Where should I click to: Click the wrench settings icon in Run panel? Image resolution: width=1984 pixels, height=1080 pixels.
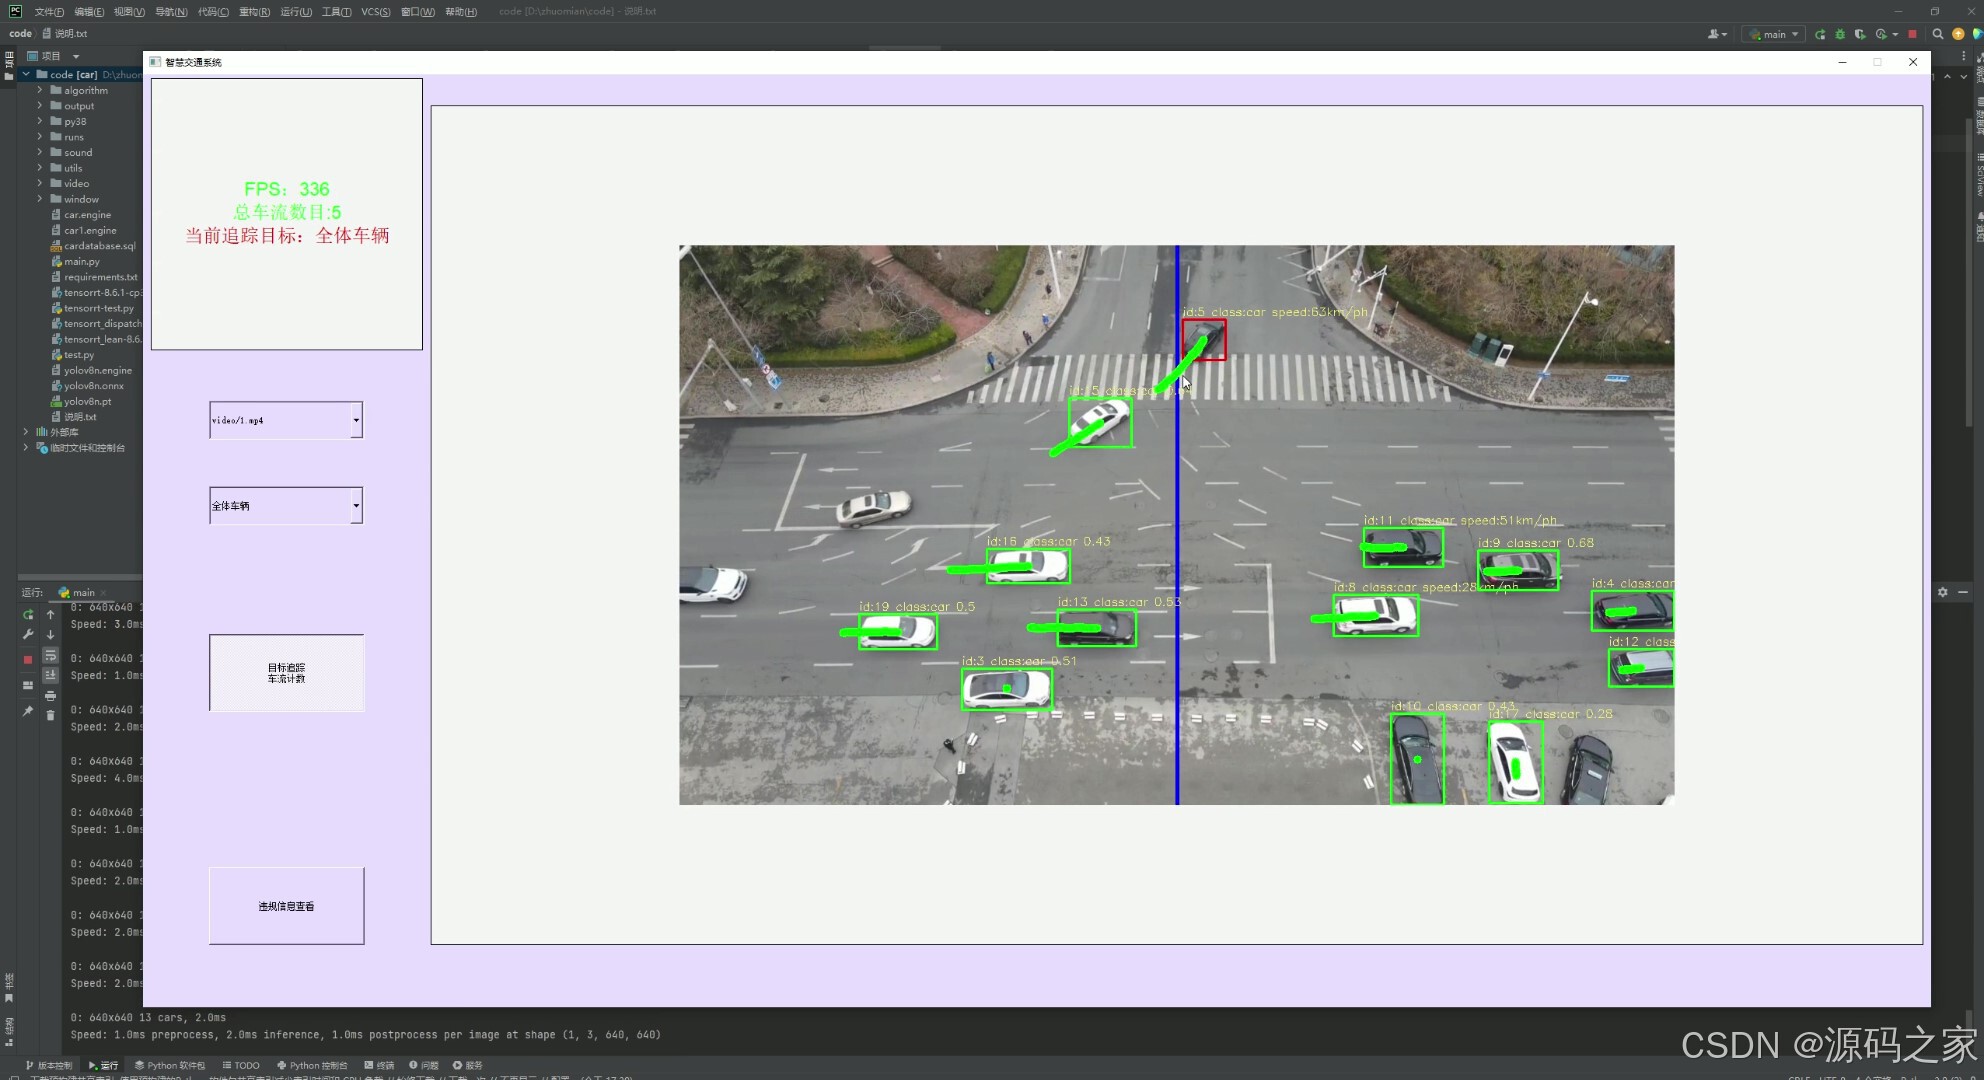click(x=28, y=634)
